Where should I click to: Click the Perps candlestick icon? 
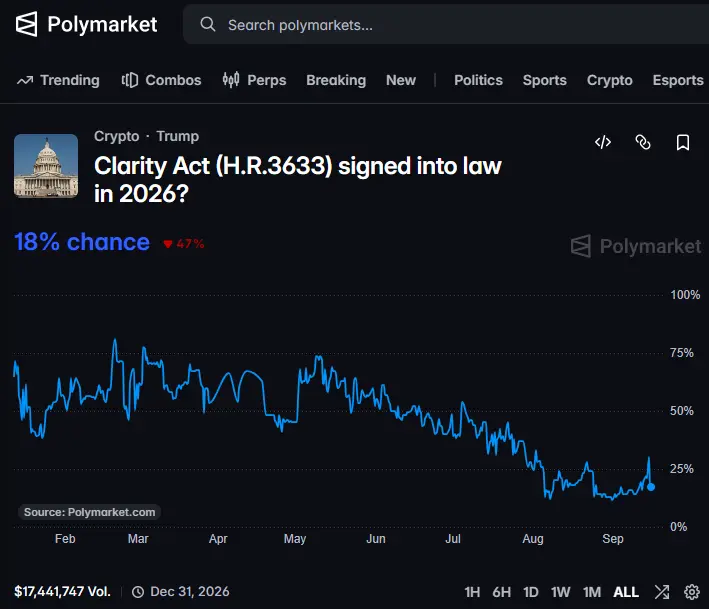tap(231, 80)
